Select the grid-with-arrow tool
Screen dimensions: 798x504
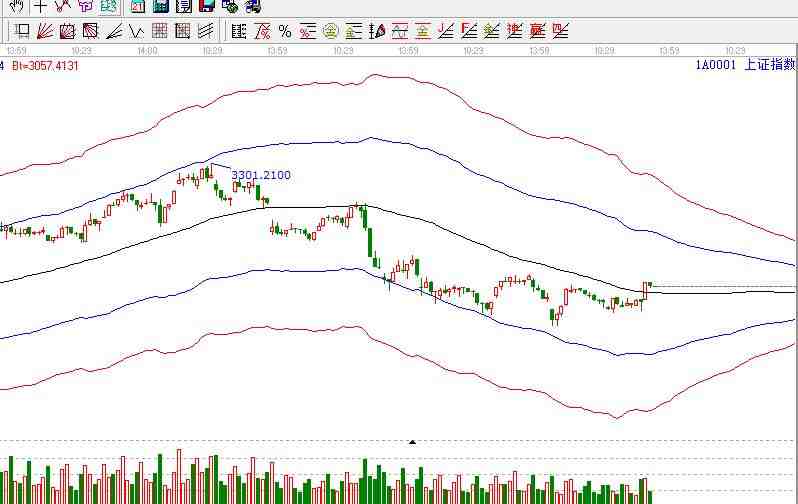182,31
